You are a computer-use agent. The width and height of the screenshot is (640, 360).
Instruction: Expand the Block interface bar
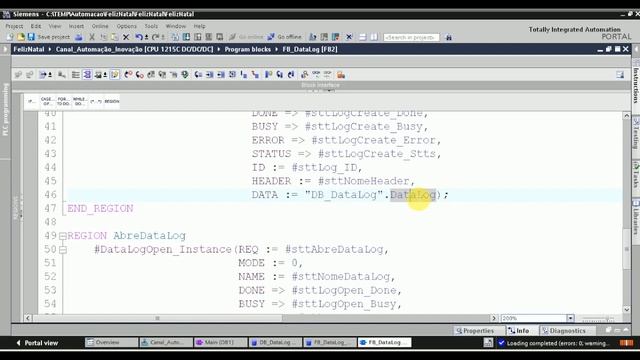tap(321, 85)
